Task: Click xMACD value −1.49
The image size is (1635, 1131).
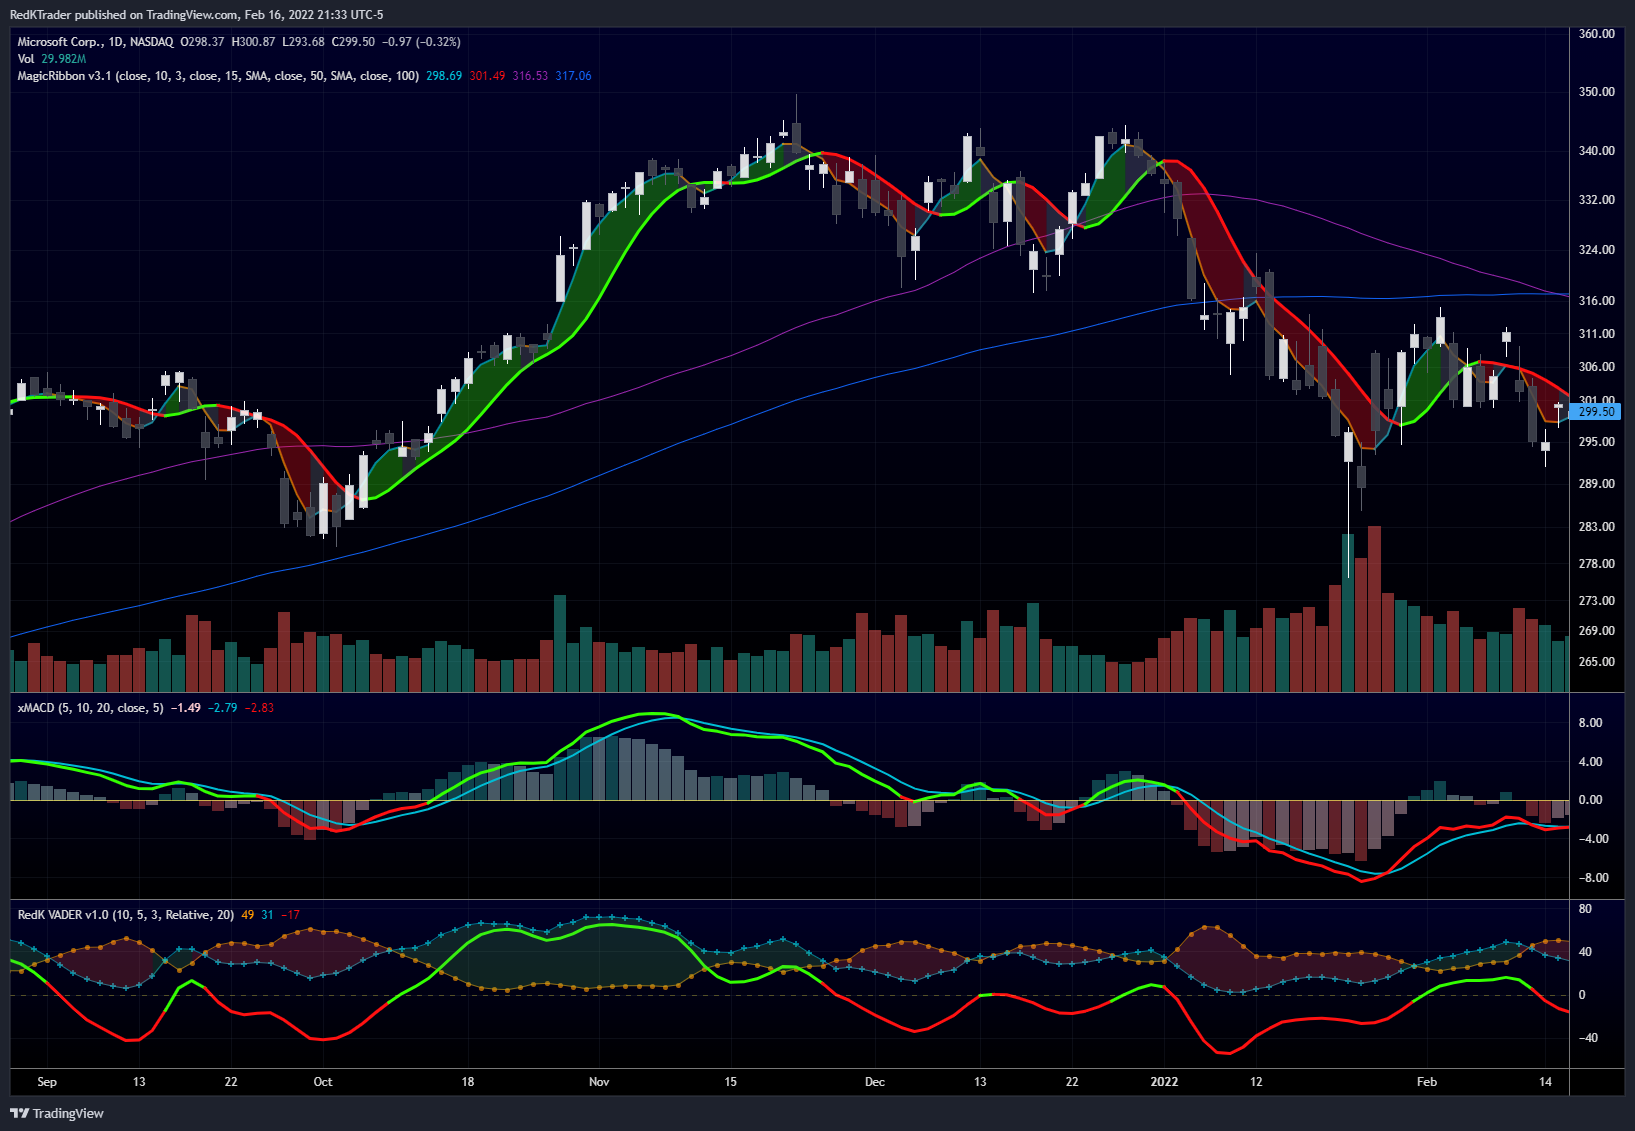Action: point(186,708)
